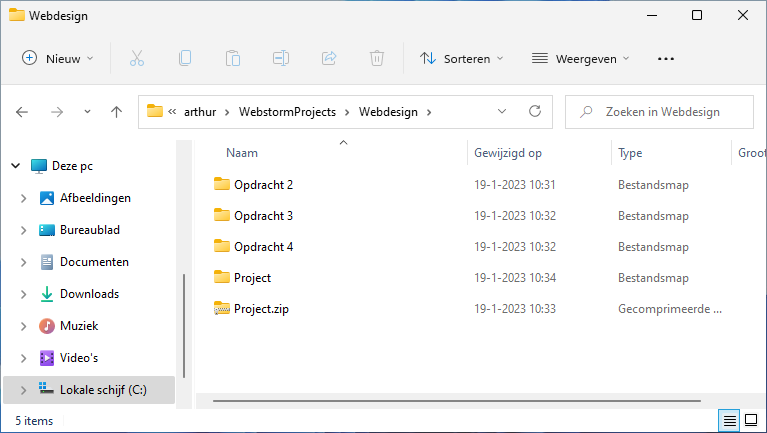Open the Nieuw (new item) menu

click(58, 59)
